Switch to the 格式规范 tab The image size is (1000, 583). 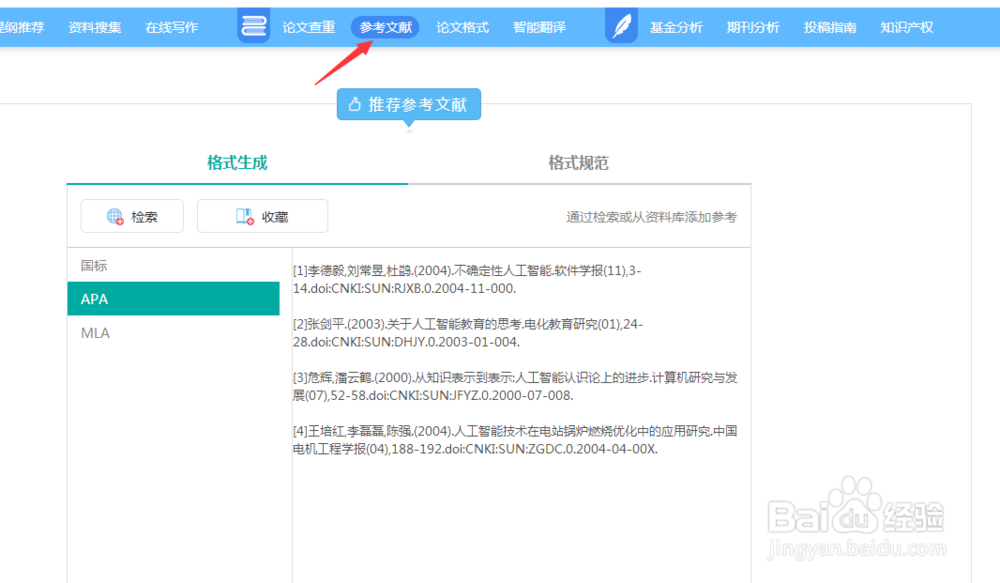[578, 163]
